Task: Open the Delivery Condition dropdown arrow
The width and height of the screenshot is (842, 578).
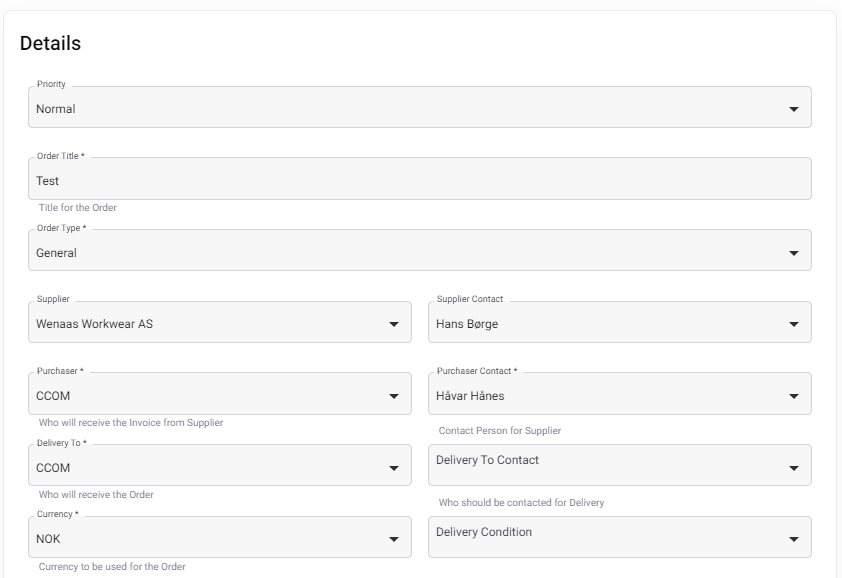Action: tap(793, 539)
